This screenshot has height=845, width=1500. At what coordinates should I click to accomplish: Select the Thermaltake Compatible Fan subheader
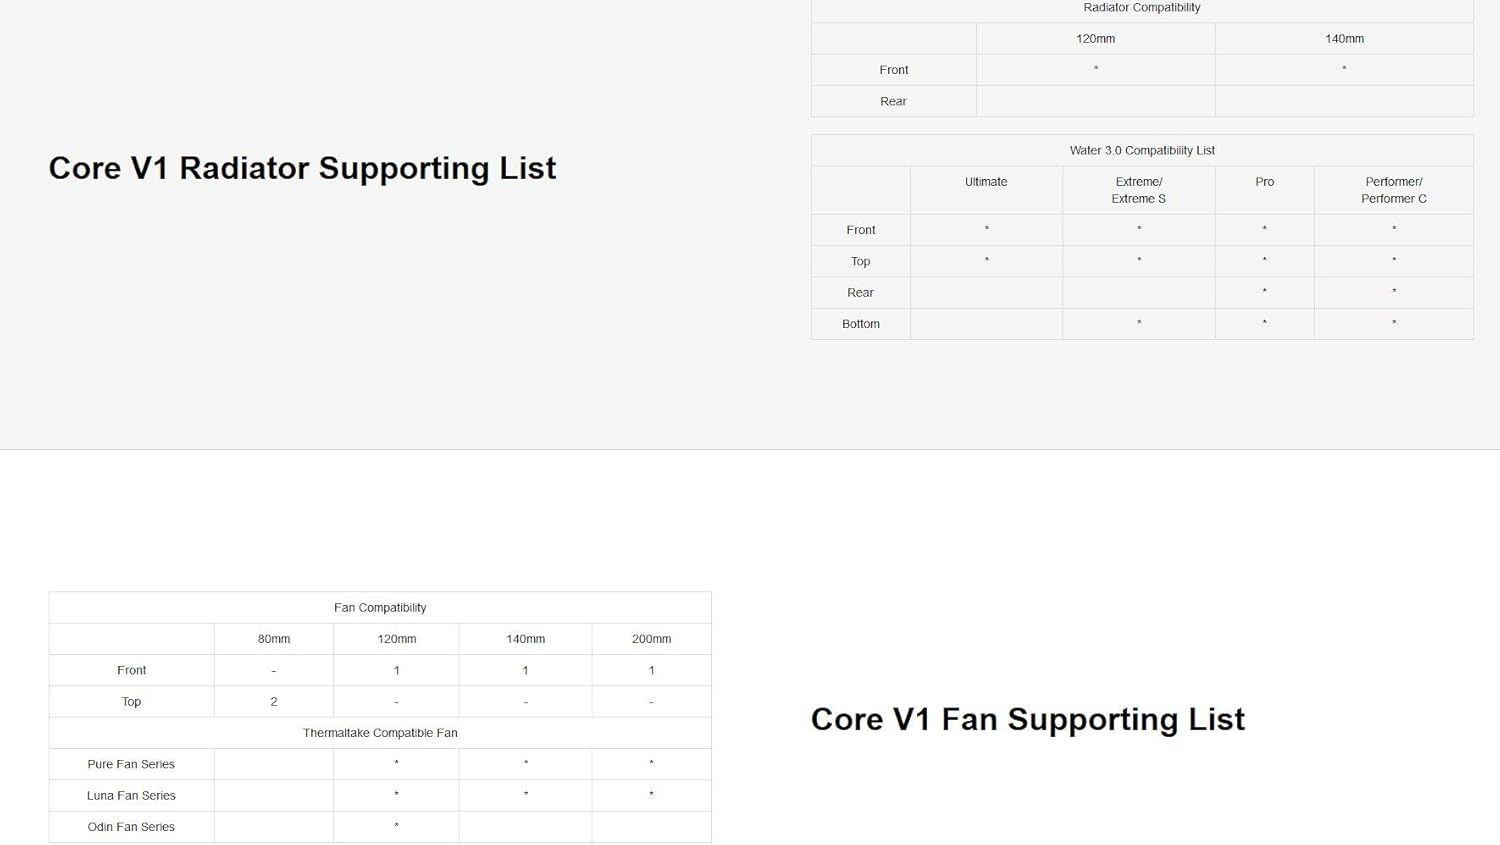click(x=380, y=733)
